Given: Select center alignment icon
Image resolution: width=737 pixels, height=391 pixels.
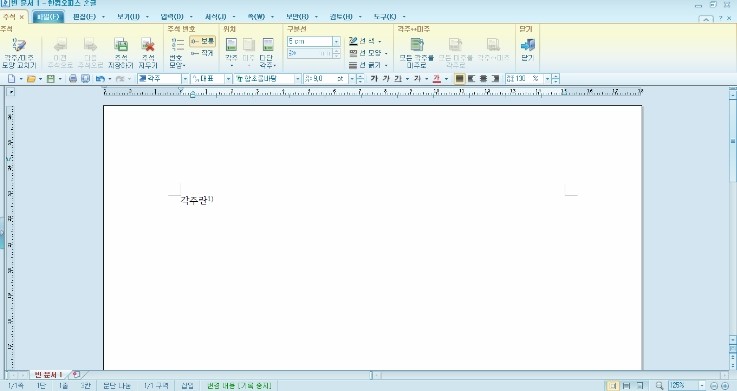Looking at the screenshot, I should [483, 79].
